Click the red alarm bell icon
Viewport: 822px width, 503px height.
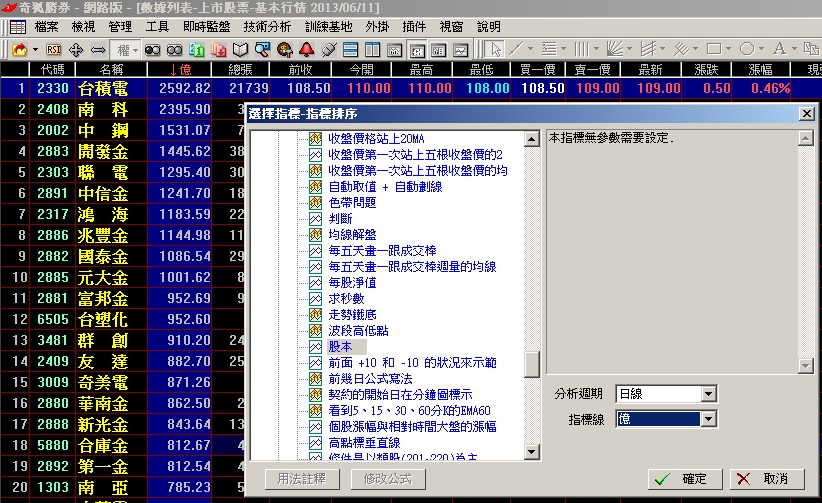(x=307, y=50)
